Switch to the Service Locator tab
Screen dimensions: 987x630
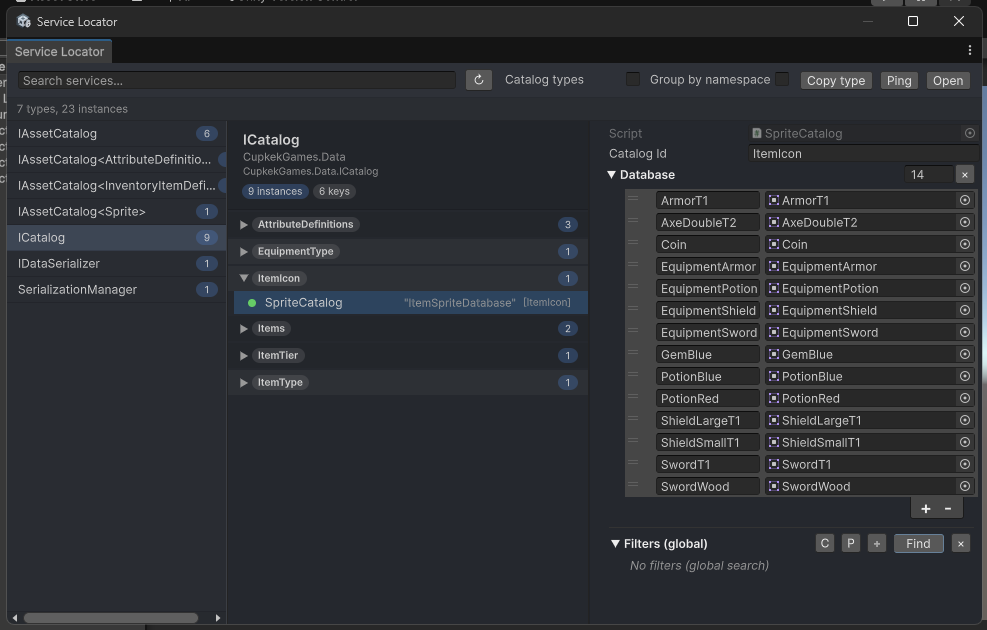point(59,51)
